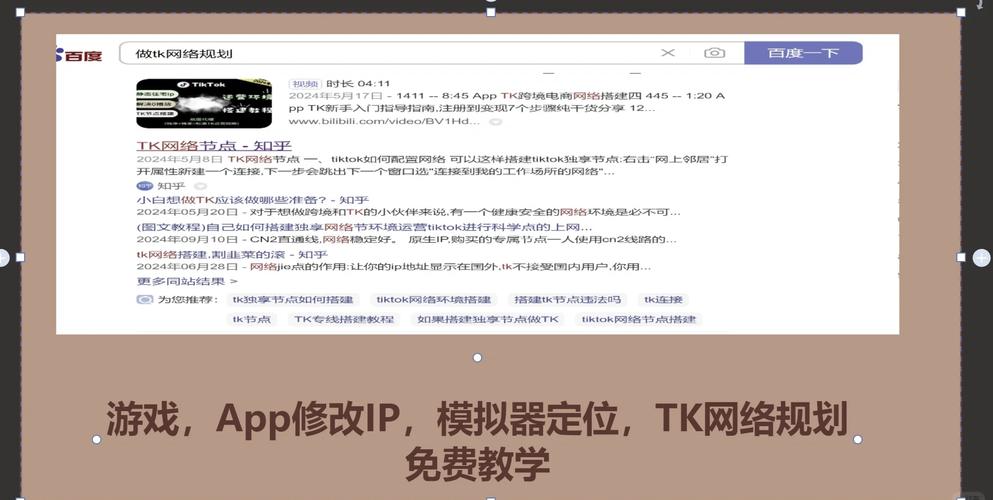
Task: Open the camera image-search icon
Action: point(714,53)
